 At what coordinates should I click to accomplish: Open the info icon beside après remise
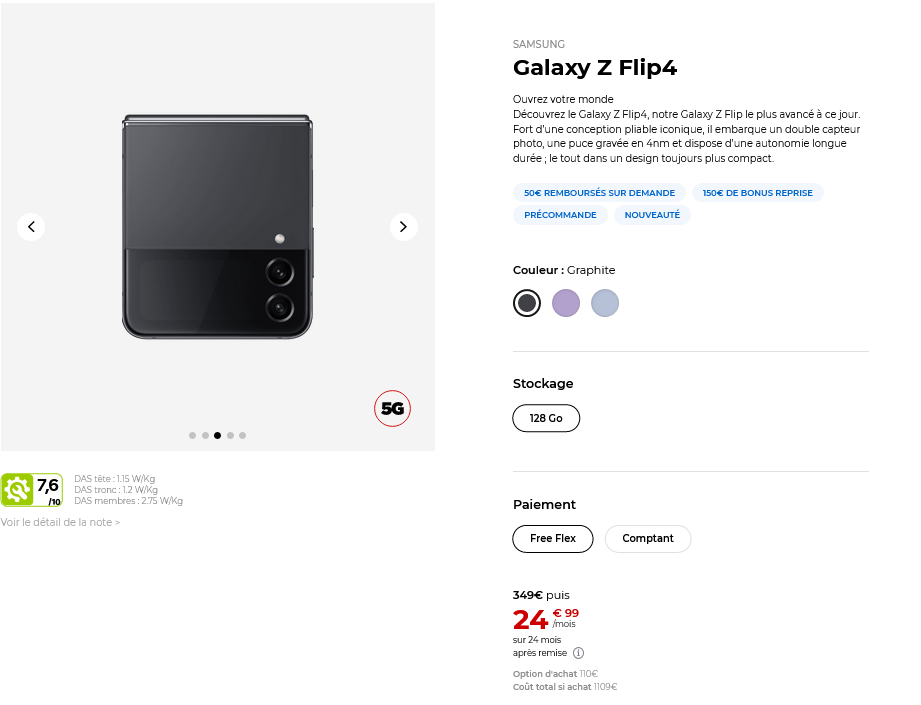(x=578, y=653)
